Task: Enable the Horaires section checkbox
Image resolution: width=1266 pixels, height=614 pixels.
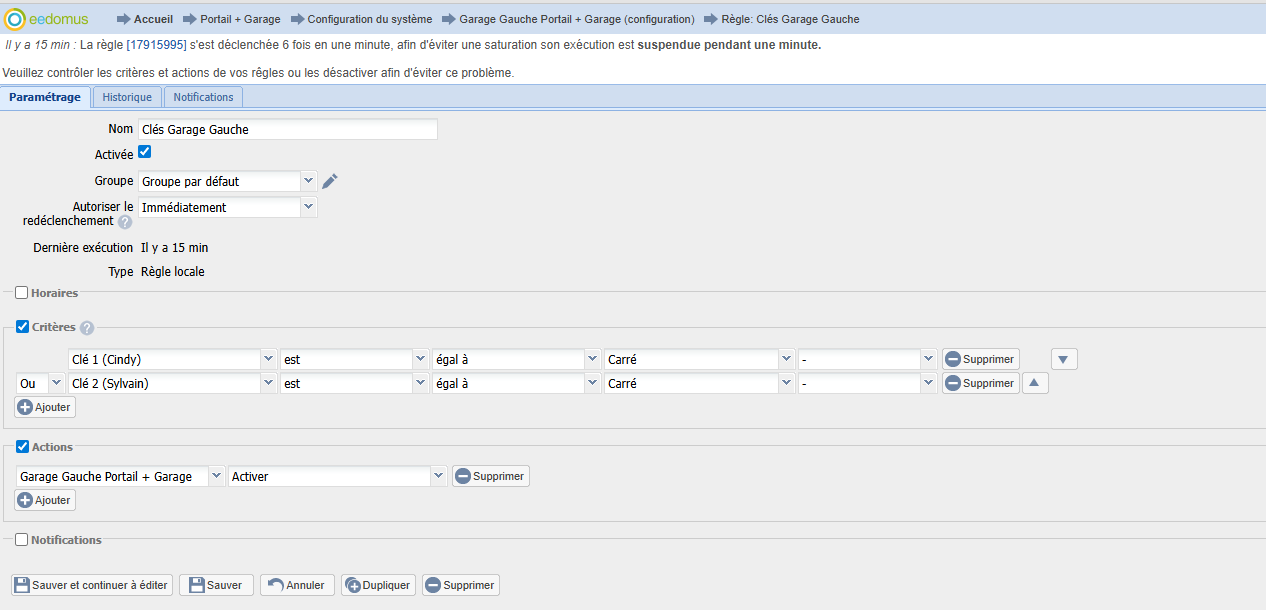Action: coord(22,293)
